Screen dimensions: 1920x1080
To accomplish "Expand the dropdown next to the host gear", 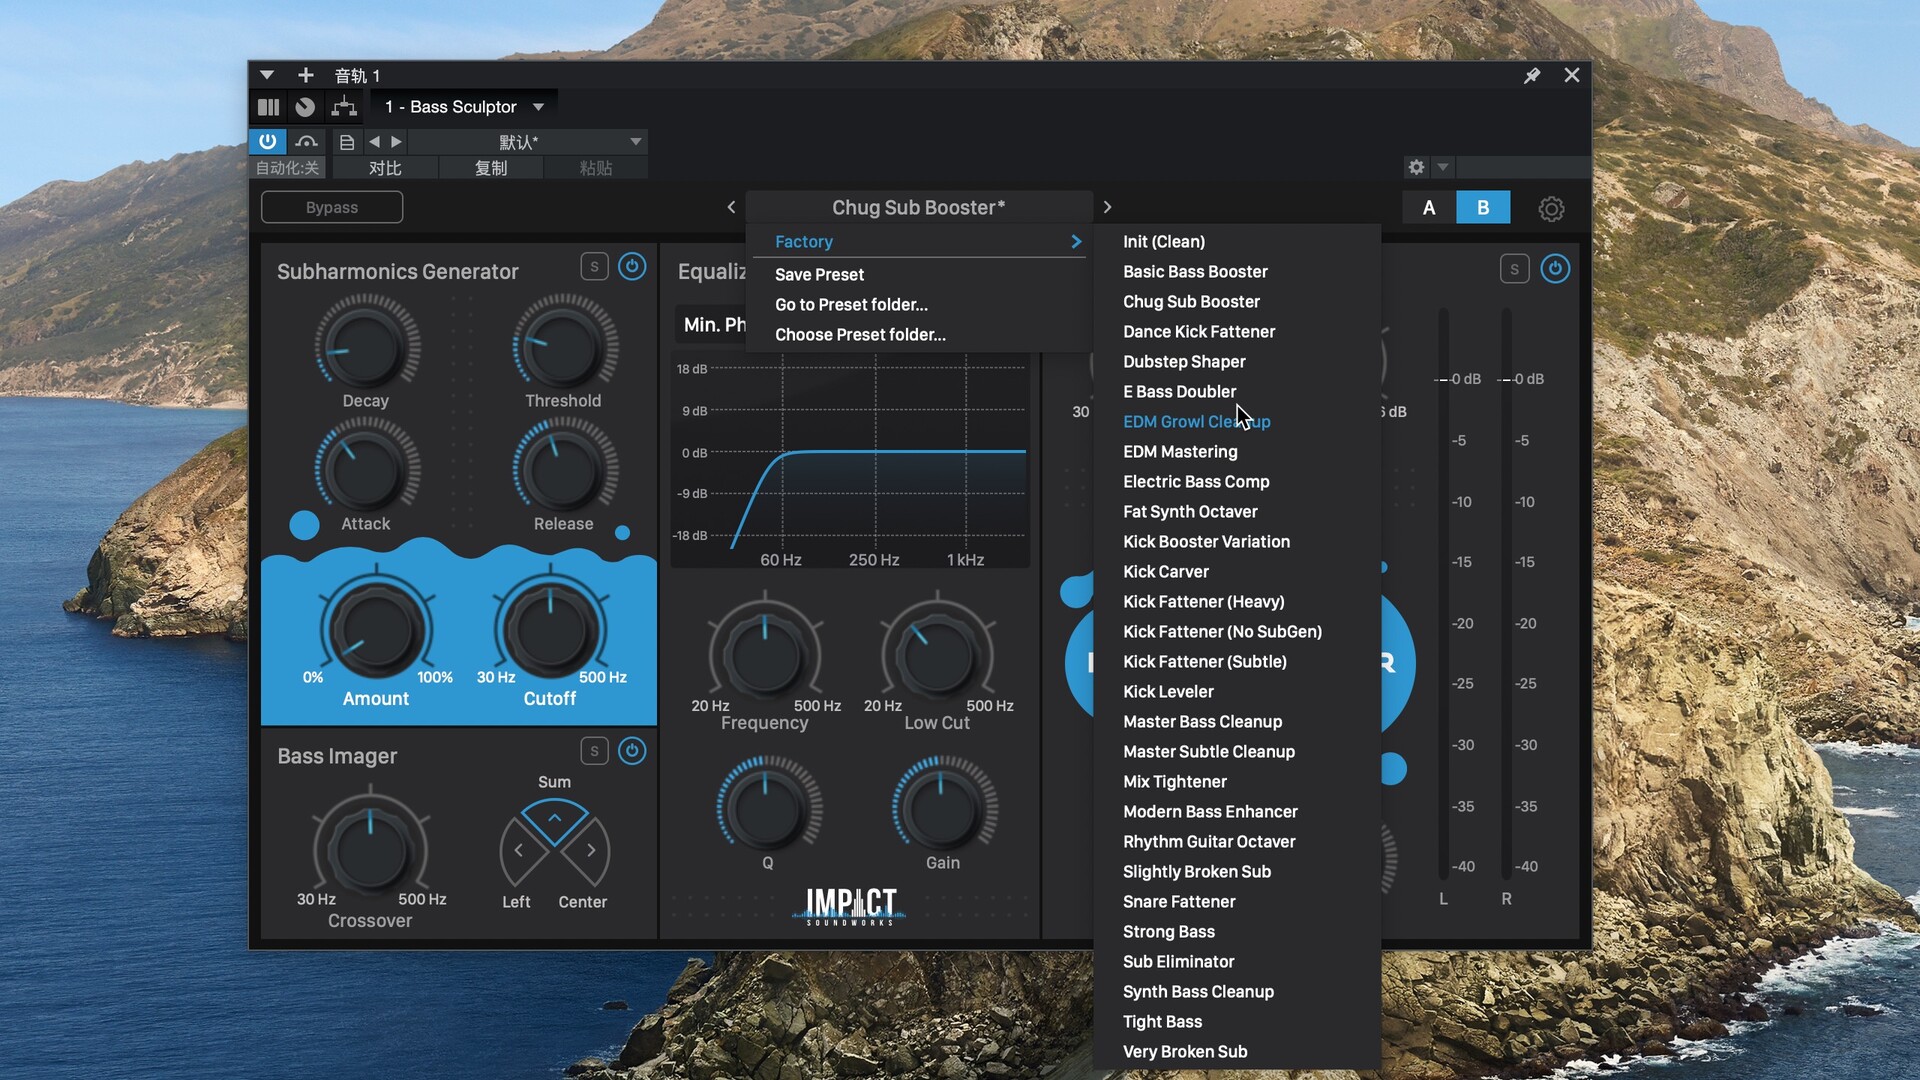I will click(x=1442, y=167).
